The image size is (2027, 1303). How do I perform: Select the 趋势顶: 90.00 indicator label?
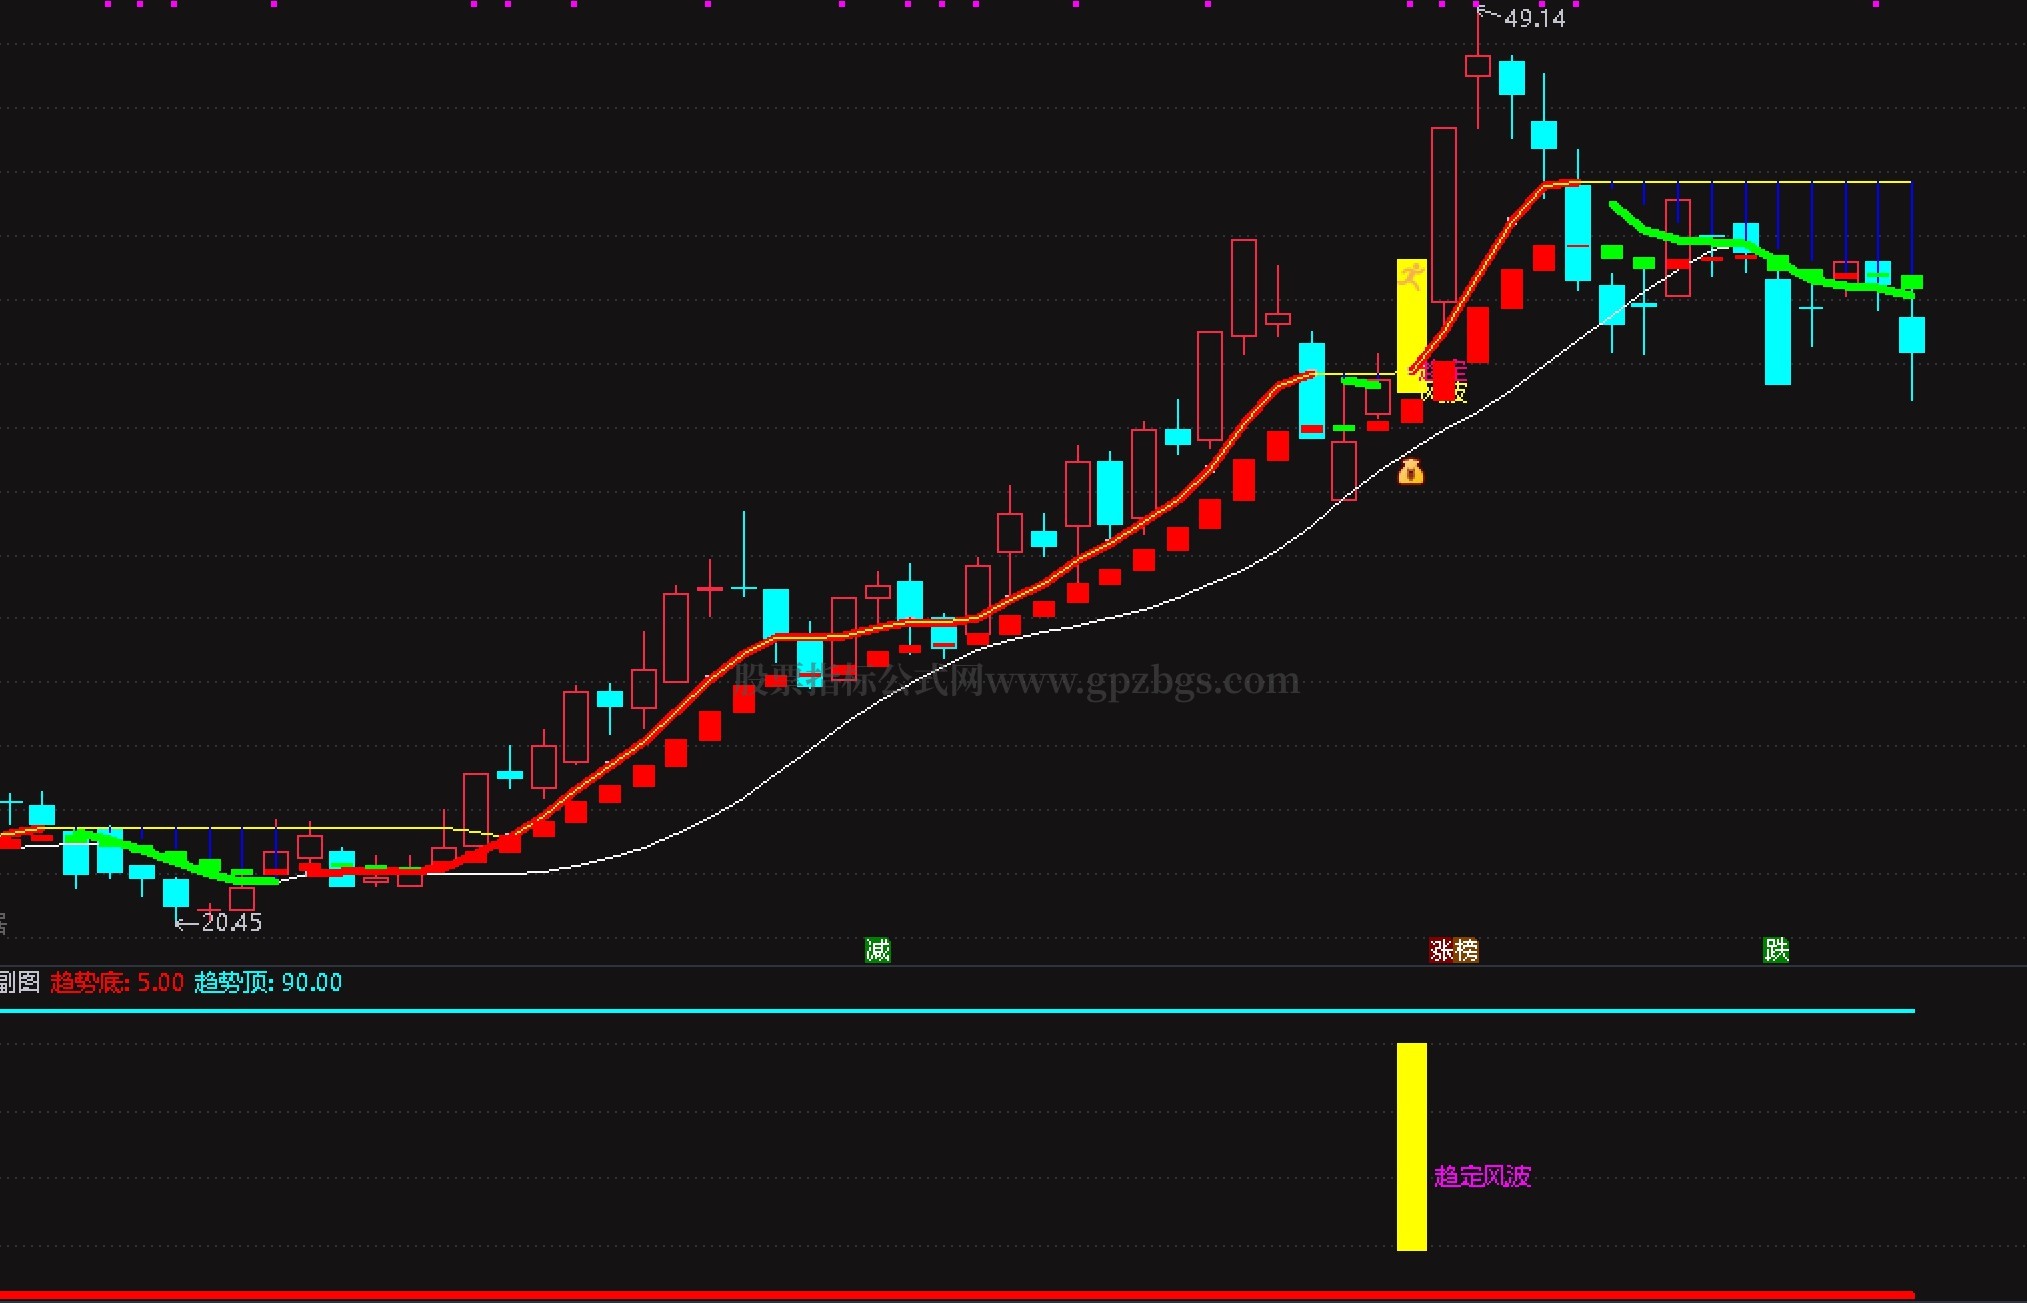tap(268, 982)
